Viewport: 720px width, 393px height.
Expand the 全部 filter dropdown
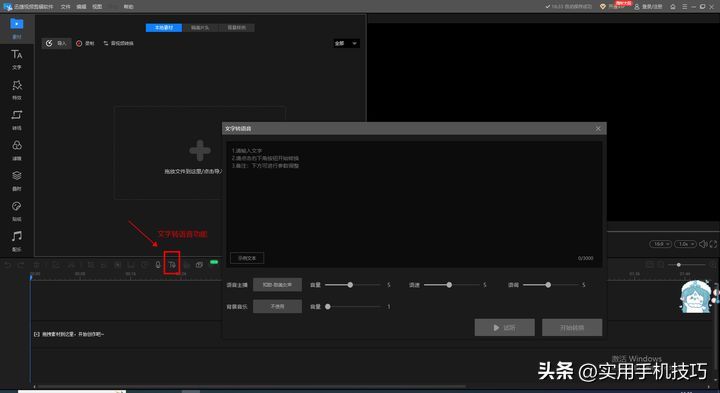point(346,43)
